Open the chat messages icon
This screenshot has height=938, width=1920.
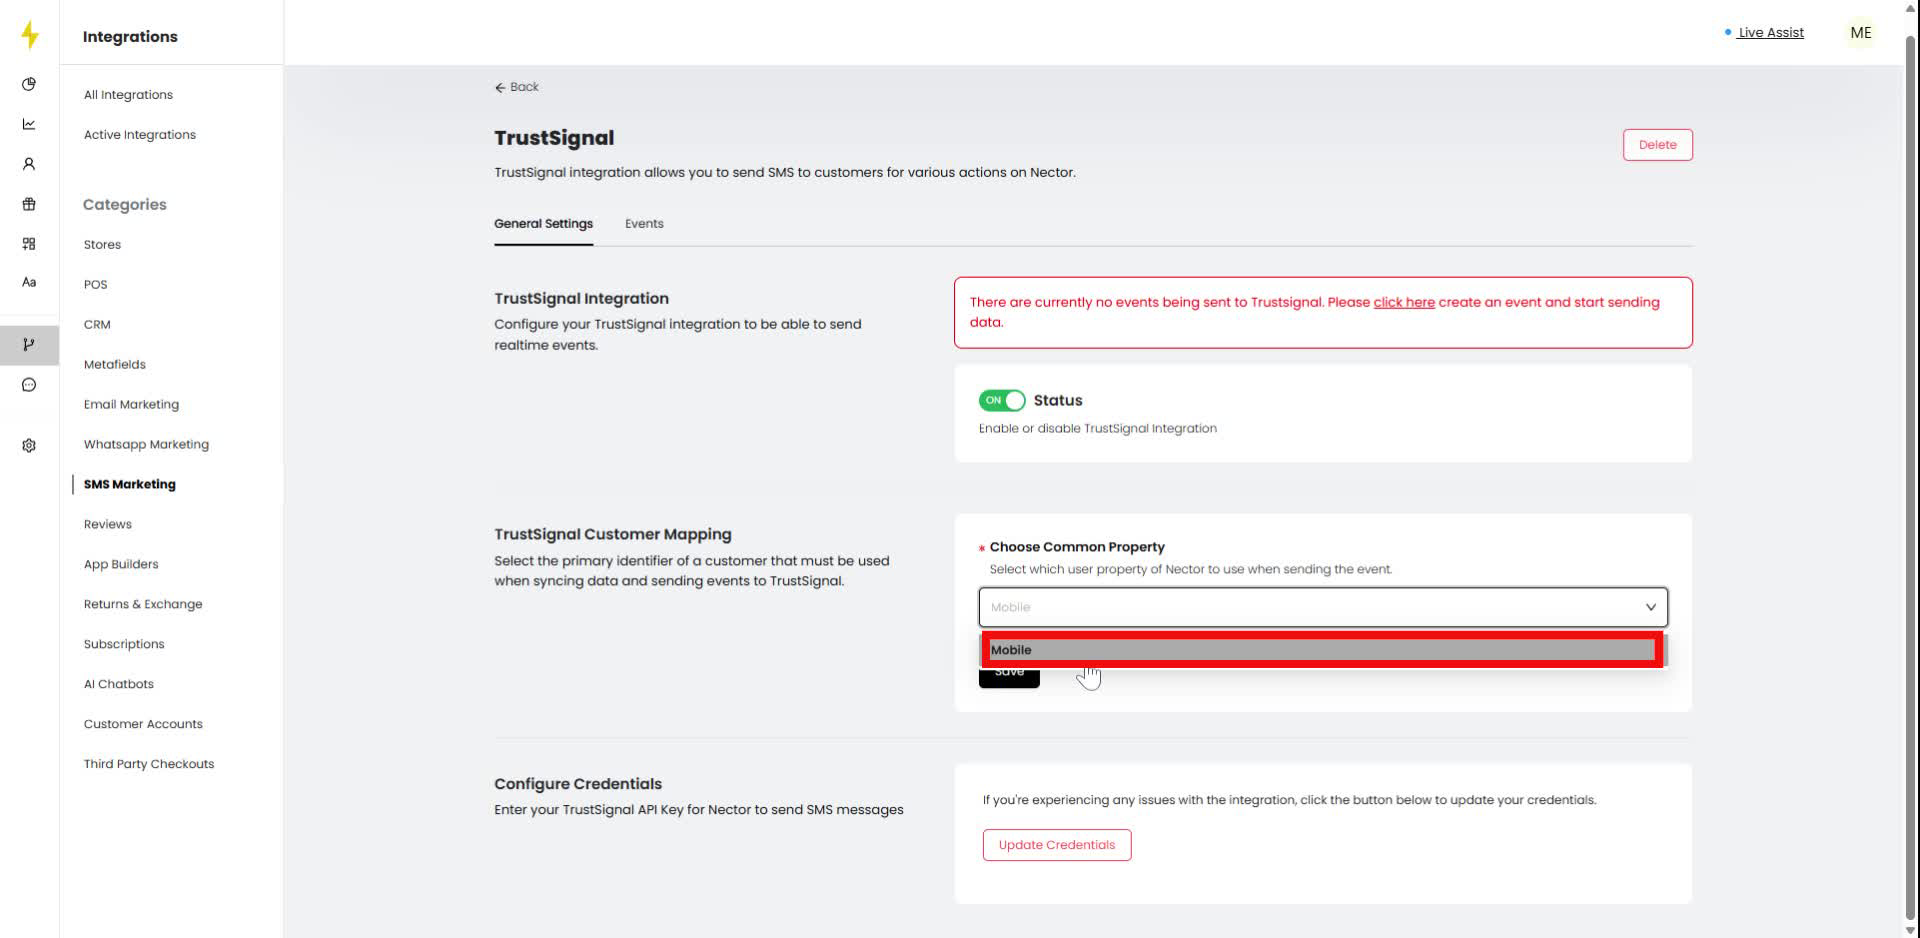point(29,384)
